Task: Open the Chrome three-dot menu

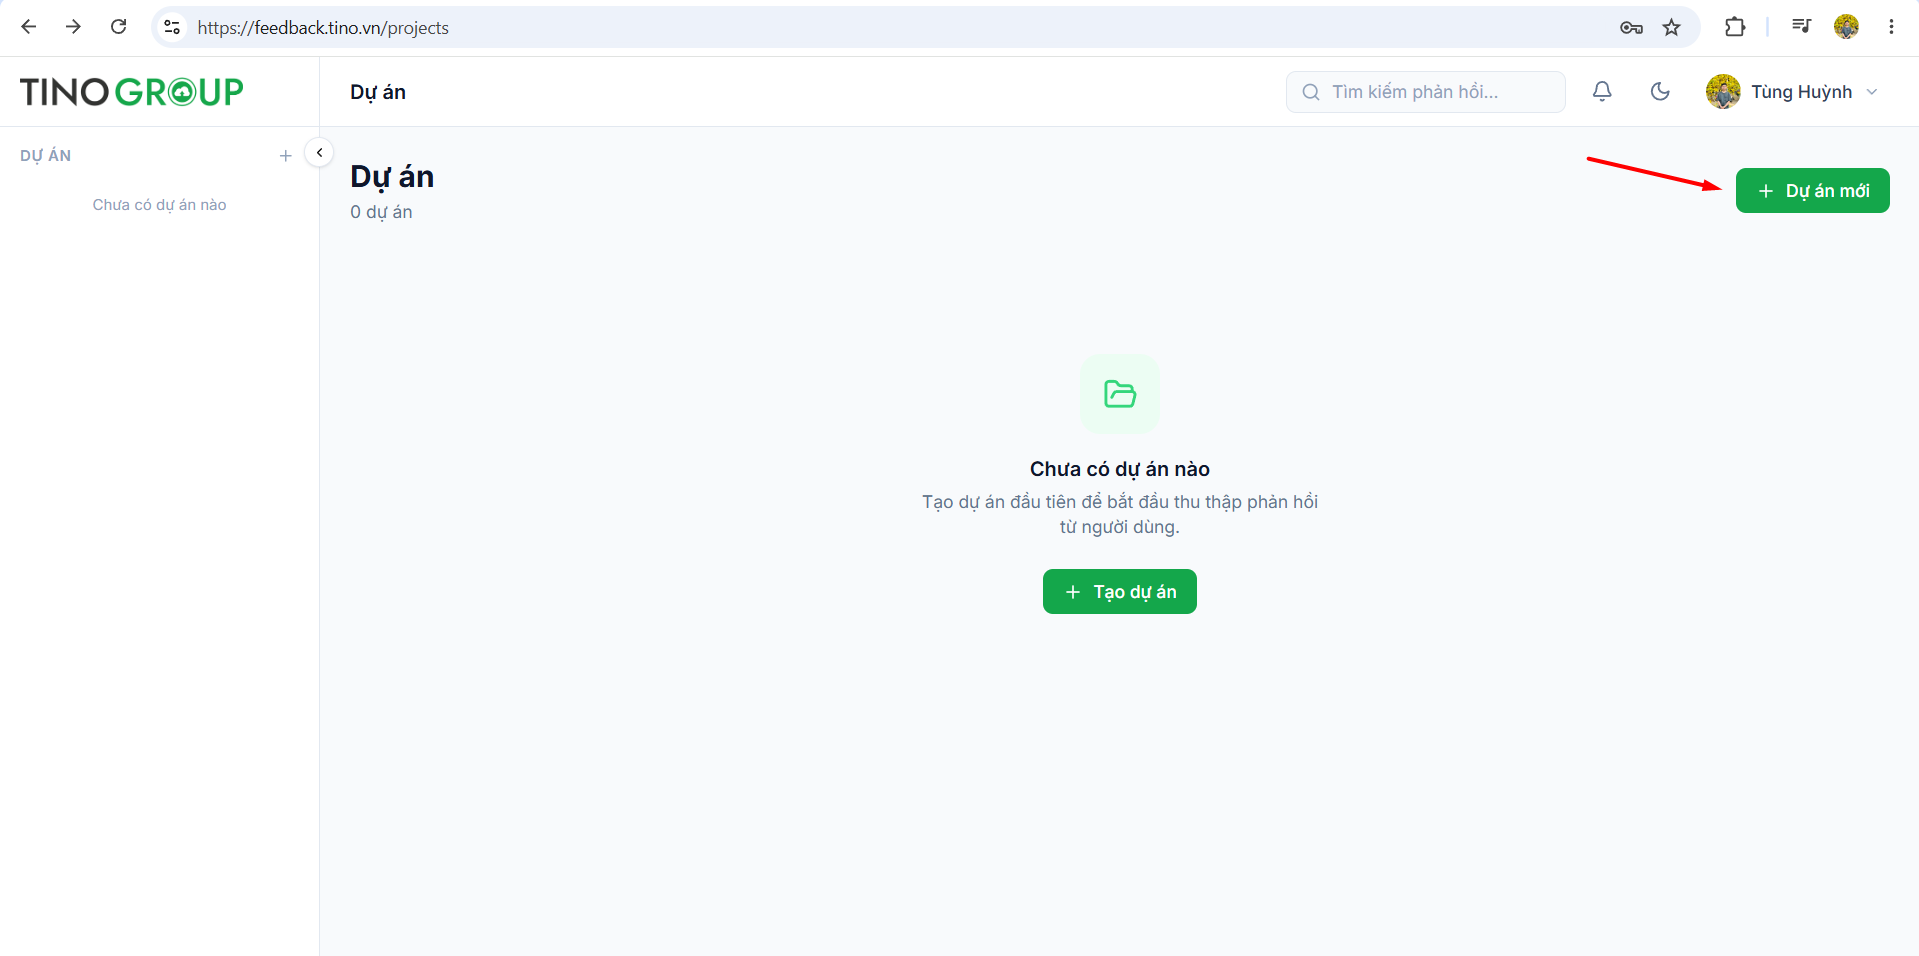Action: (1891, 27)
